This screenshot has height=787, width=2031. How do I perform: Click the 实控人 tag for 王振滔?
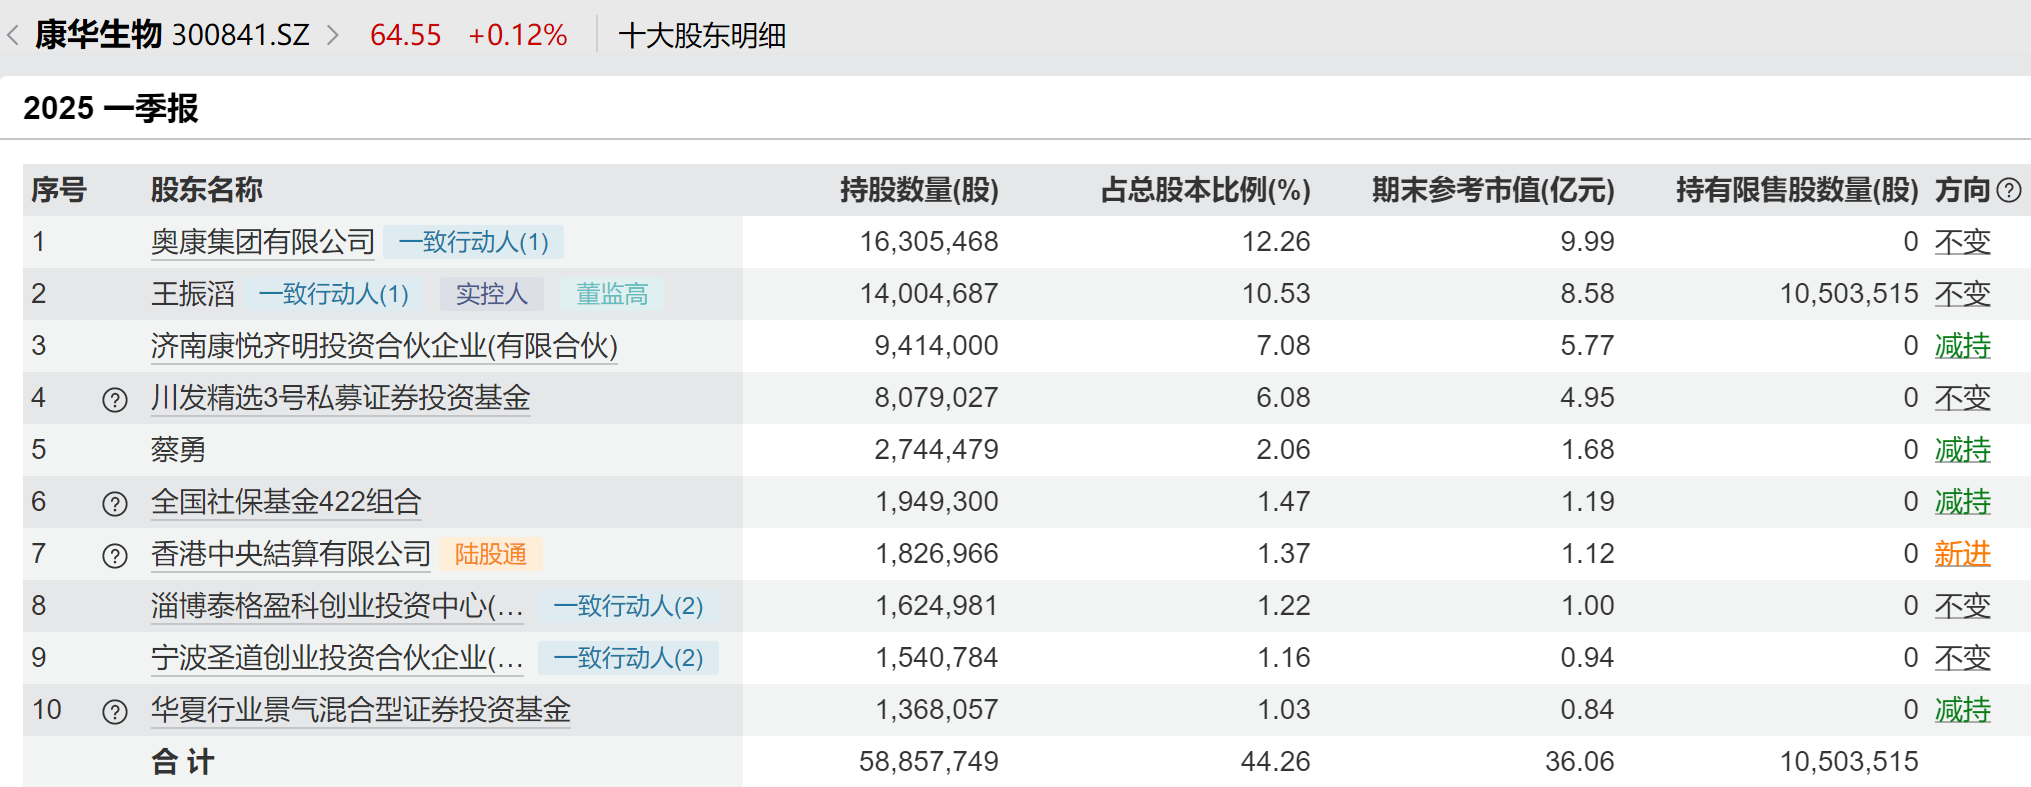[x=491, y=294]
